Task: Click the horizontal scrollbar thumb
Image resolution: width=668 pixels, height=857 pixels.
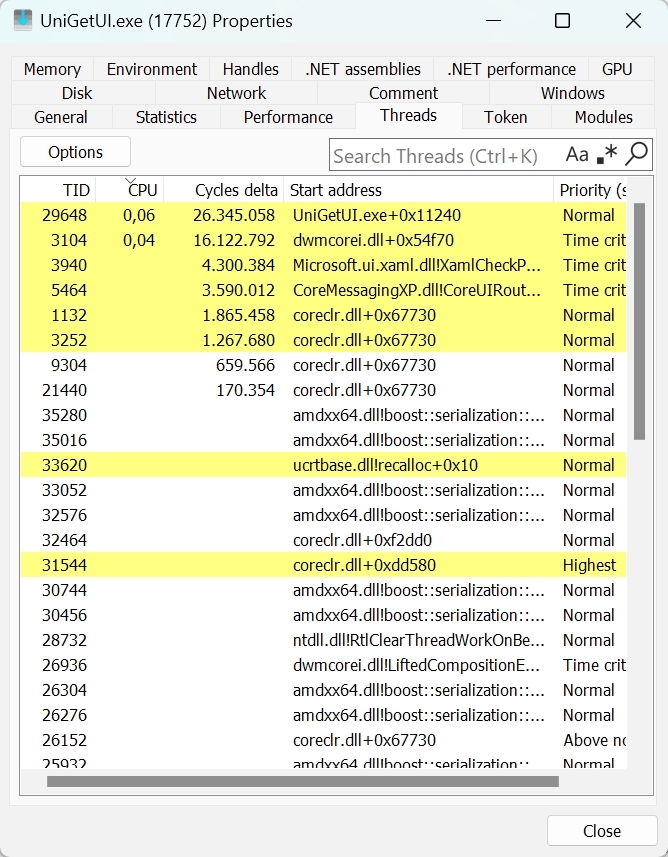Action: click(x=303, y=782)
